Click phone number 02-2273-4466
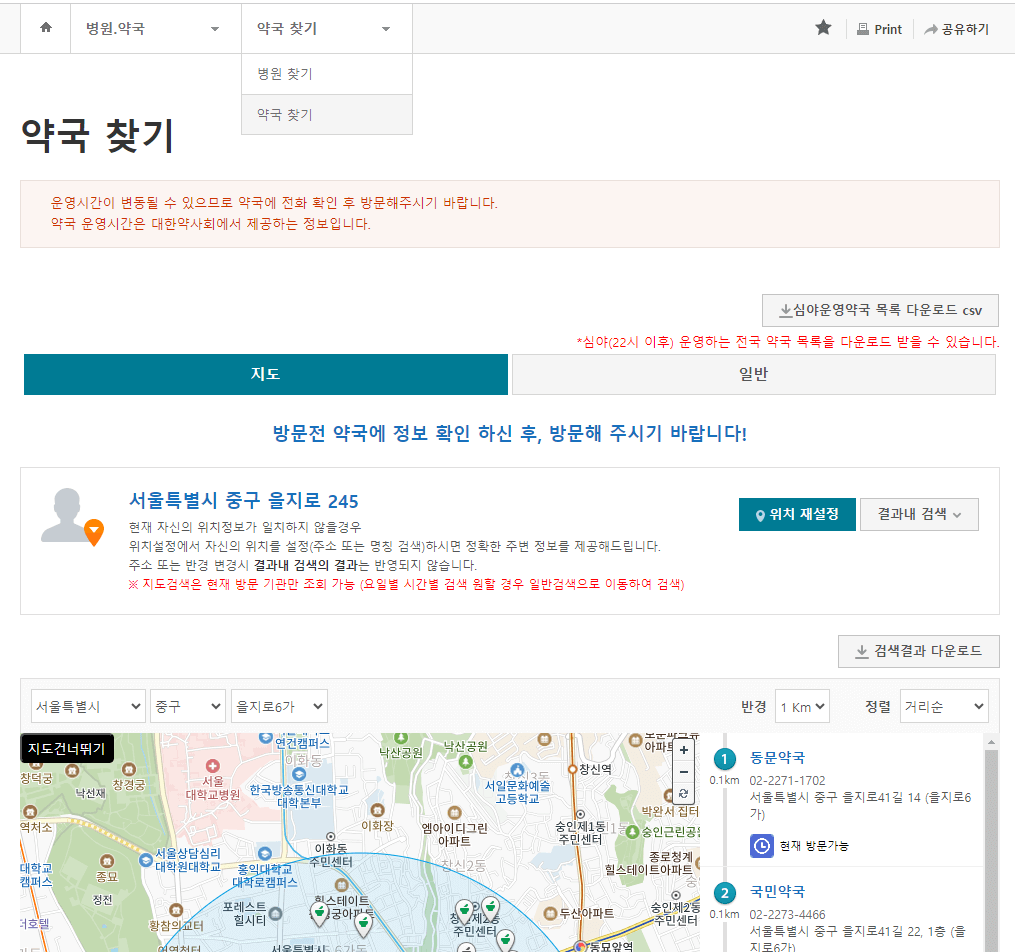The width and height of the screenshot is (1015, 952). (x=787, y=914)
